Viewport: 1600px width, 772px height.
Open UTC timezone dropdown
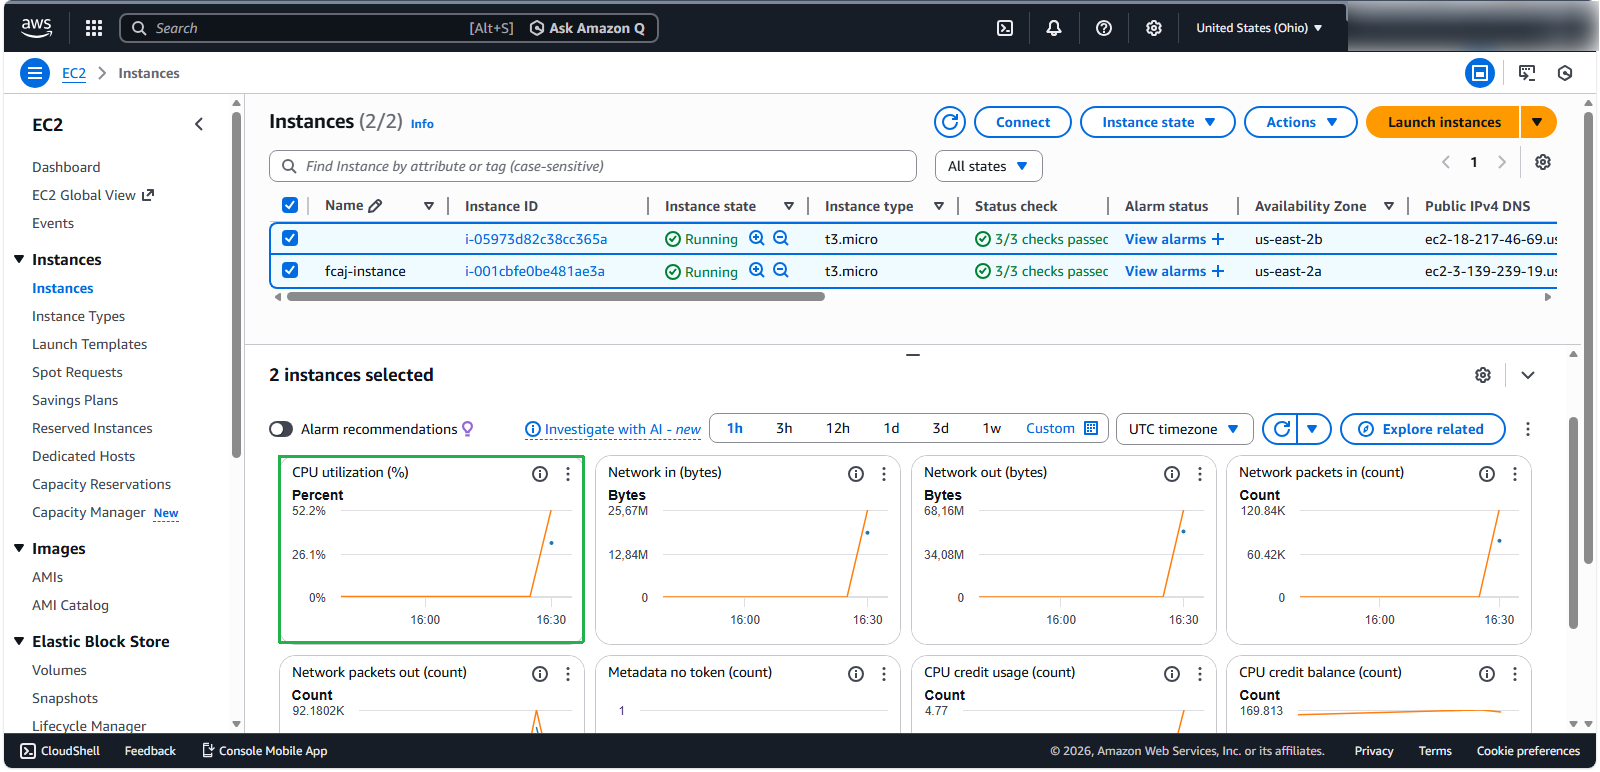[1184, 429]
